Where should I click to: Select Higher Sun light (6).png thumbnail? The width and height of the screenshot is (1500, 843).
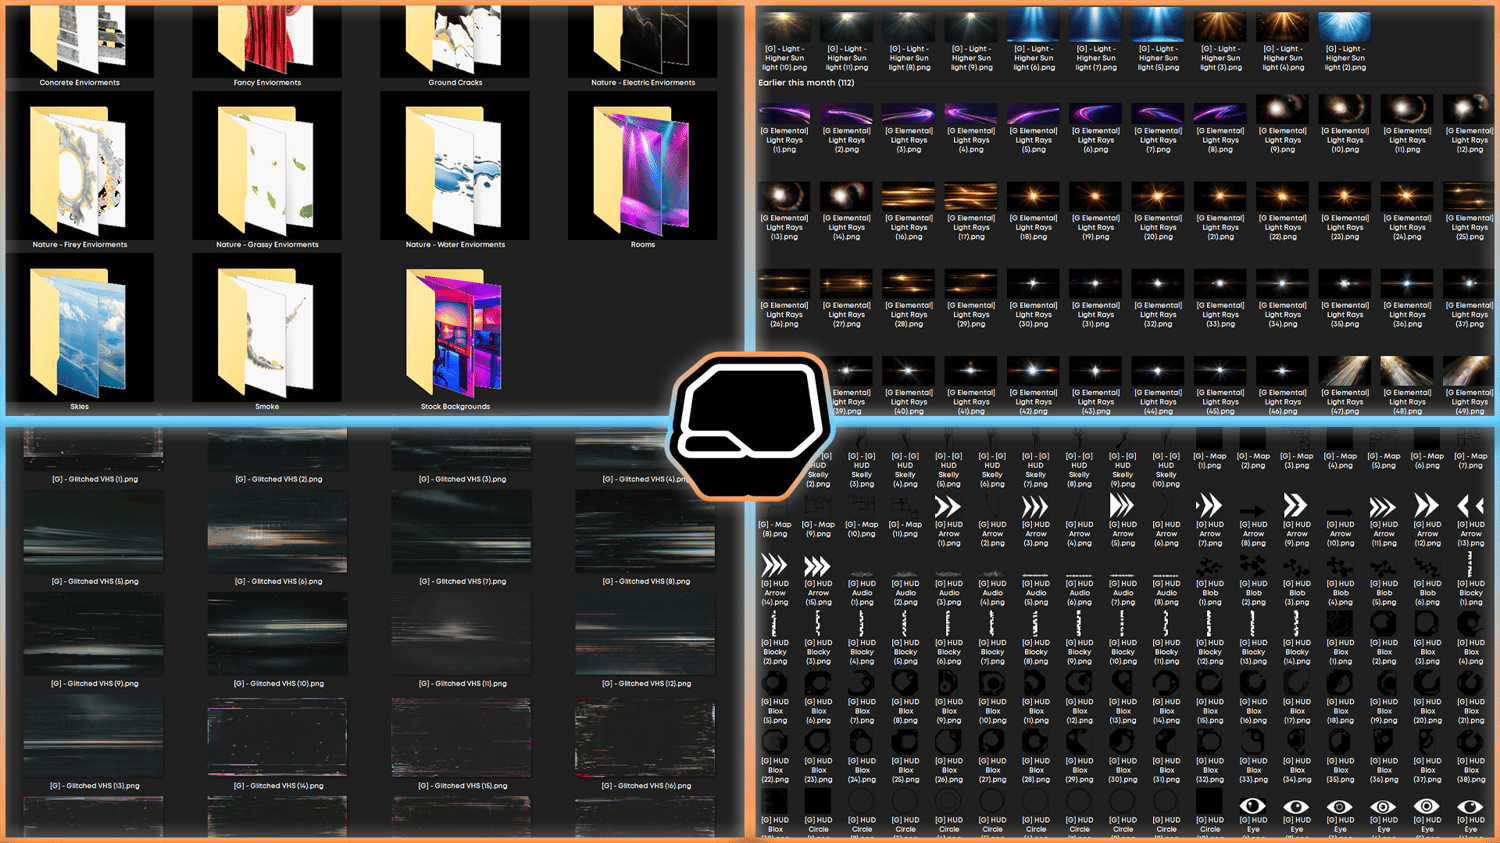(1033, 26)
